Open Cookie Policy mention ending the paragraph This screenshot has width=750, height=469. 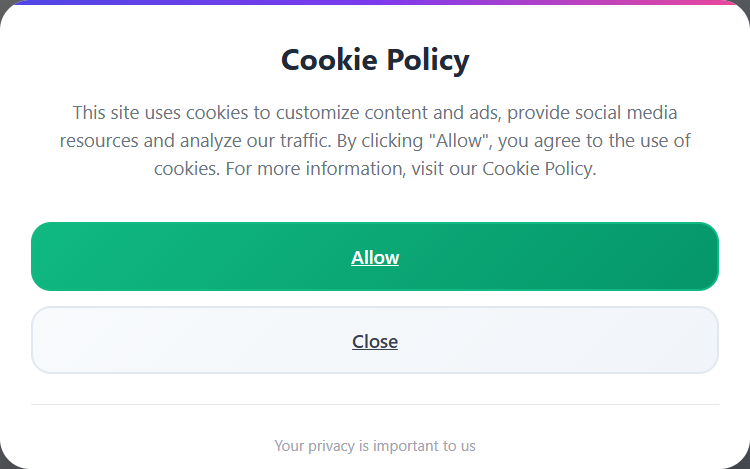pos(538,168)
